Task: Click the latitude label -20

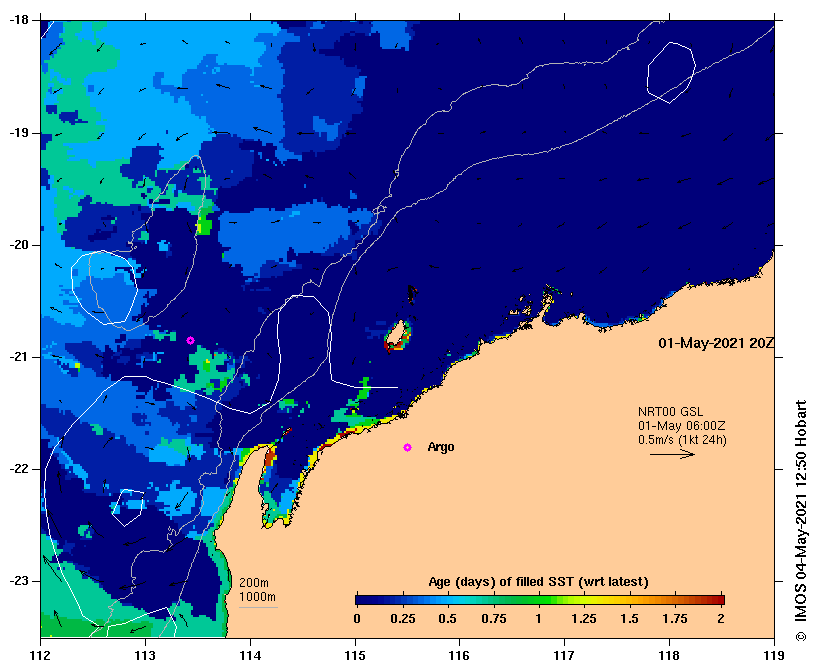Action: pos(18,245)
